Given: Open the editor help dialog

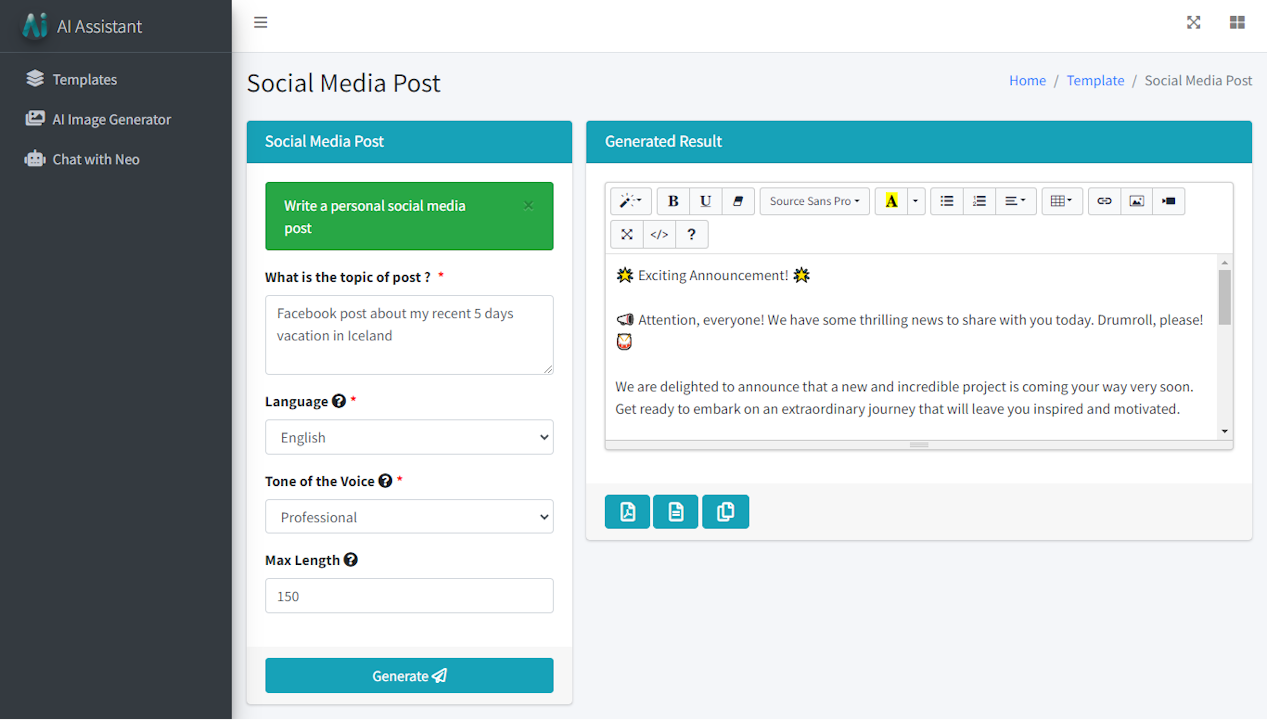Looking at the screenshot, I should (x=691, y=233).
